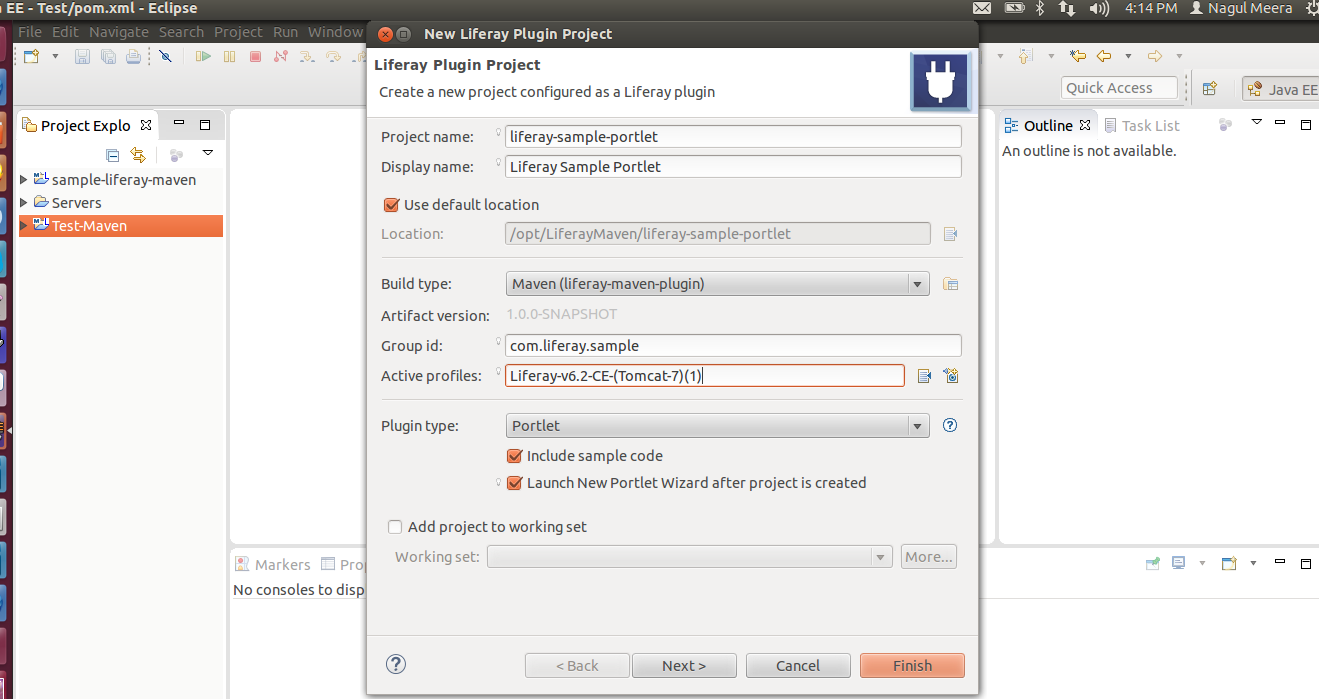Browse for a custom project Location
The image size is (1319, 699).
coord(949,233)
